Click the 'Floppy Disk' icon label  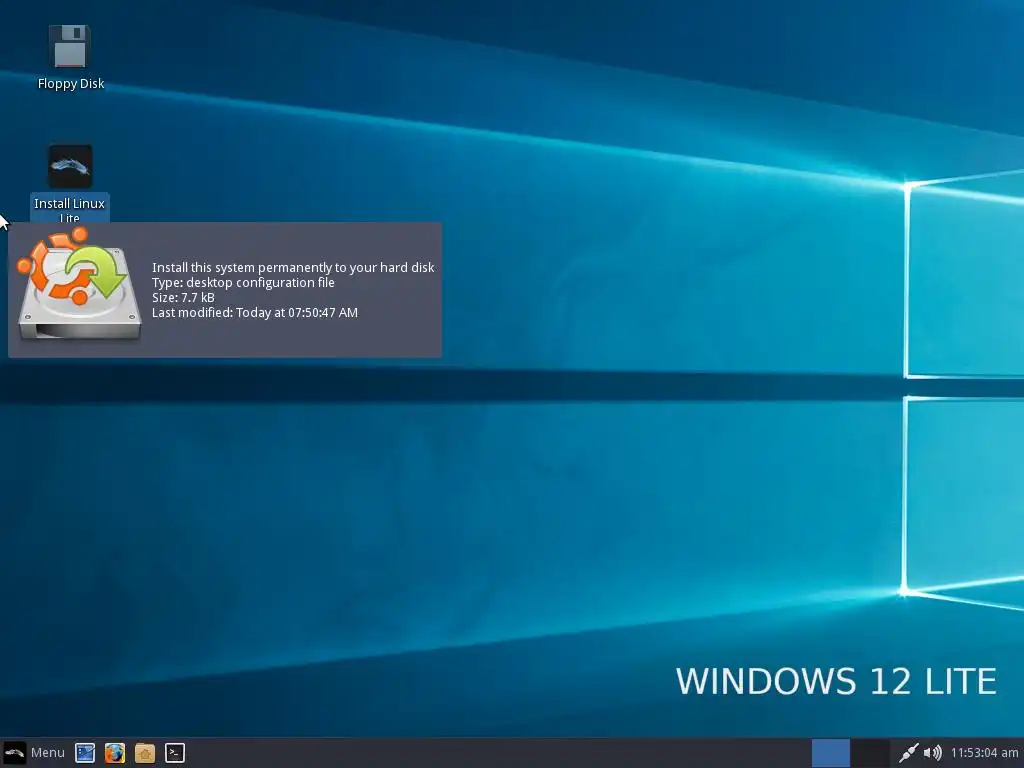point(71,84)
